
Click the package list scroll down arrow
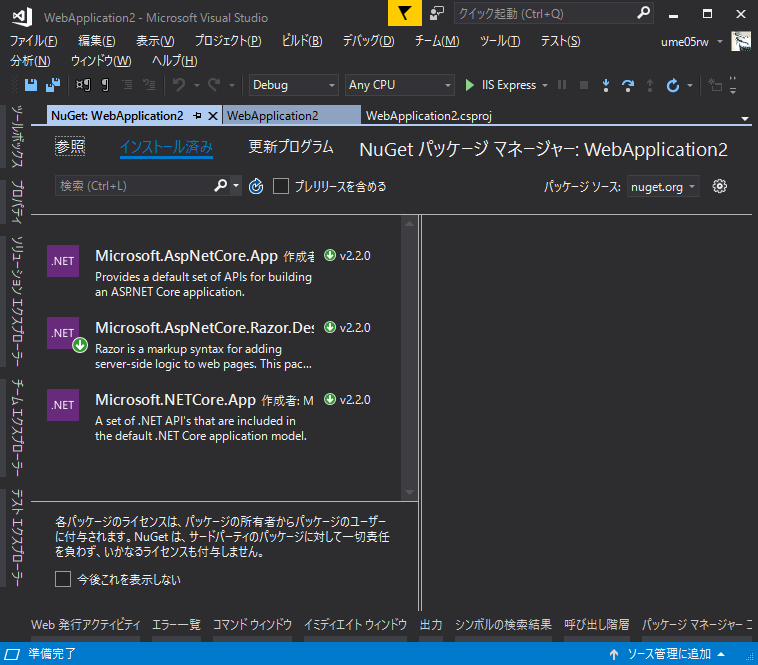click(409, 492)
